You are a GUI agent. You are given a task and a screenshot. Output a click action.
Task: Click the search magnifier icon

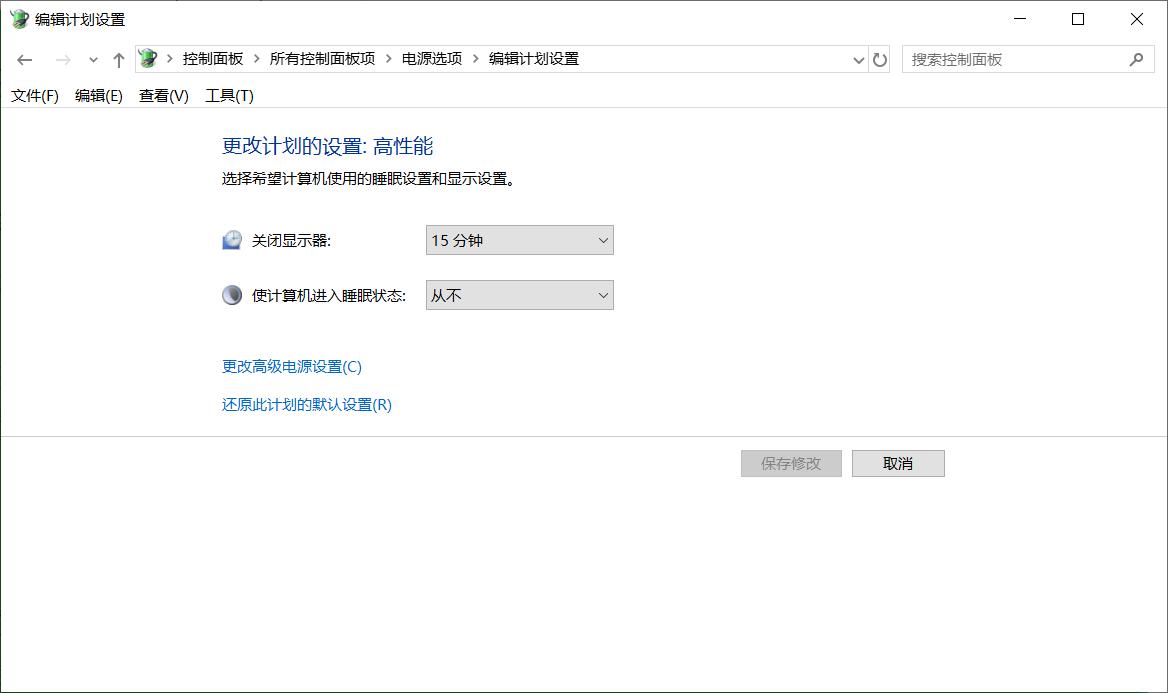coord(1135,59)
